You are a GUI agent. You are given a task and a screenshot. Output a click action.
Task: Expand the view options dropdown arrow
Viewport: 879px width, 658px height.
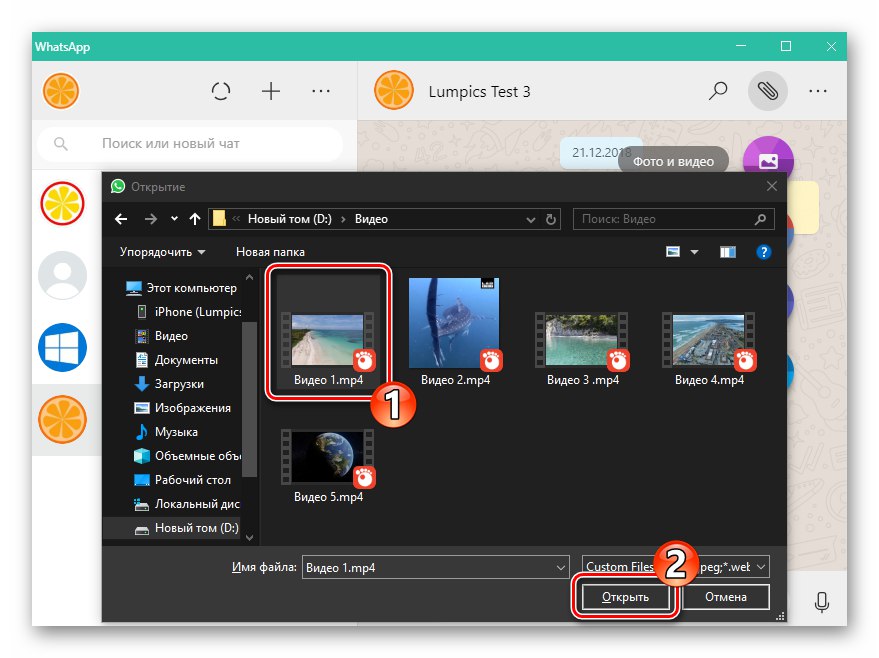694,252
